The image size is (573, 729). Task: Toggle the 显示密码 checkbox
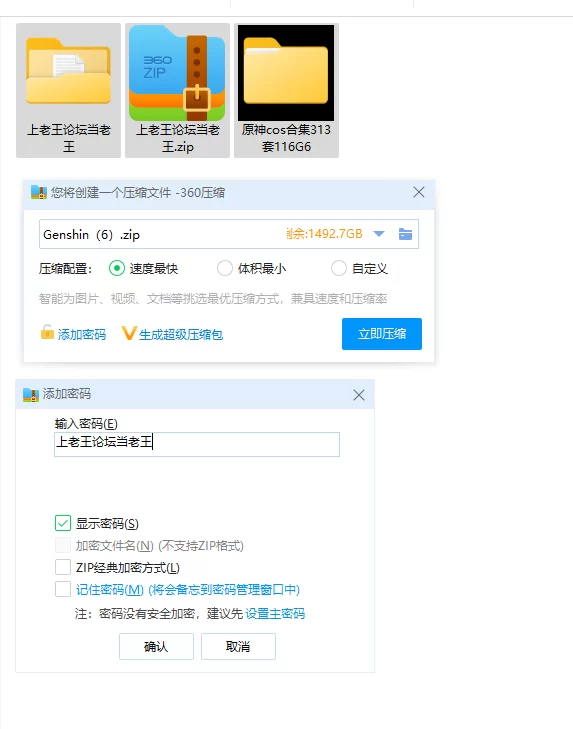click(x=63, y=523)
